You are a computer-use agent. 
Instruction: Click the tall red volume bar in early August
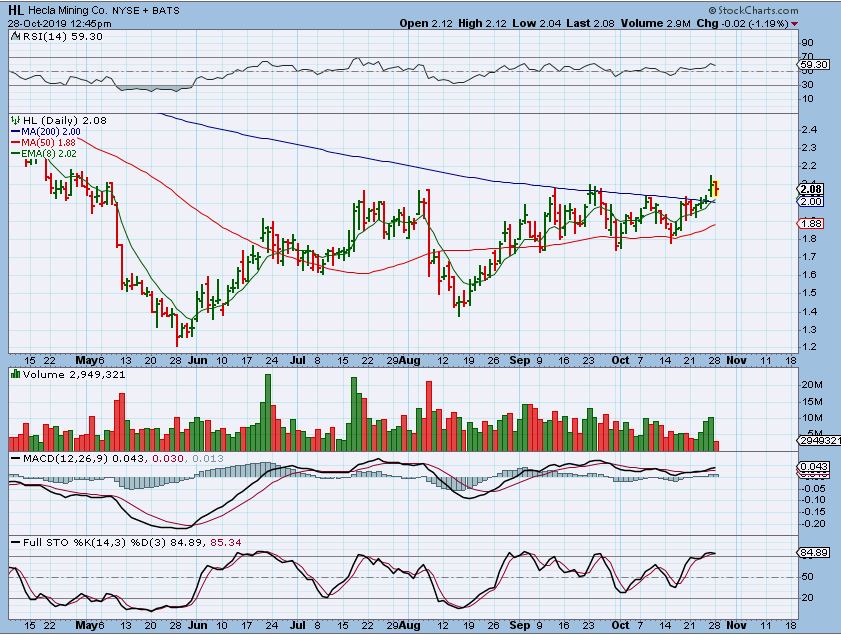pyautogui.click(x=429, y=416)
